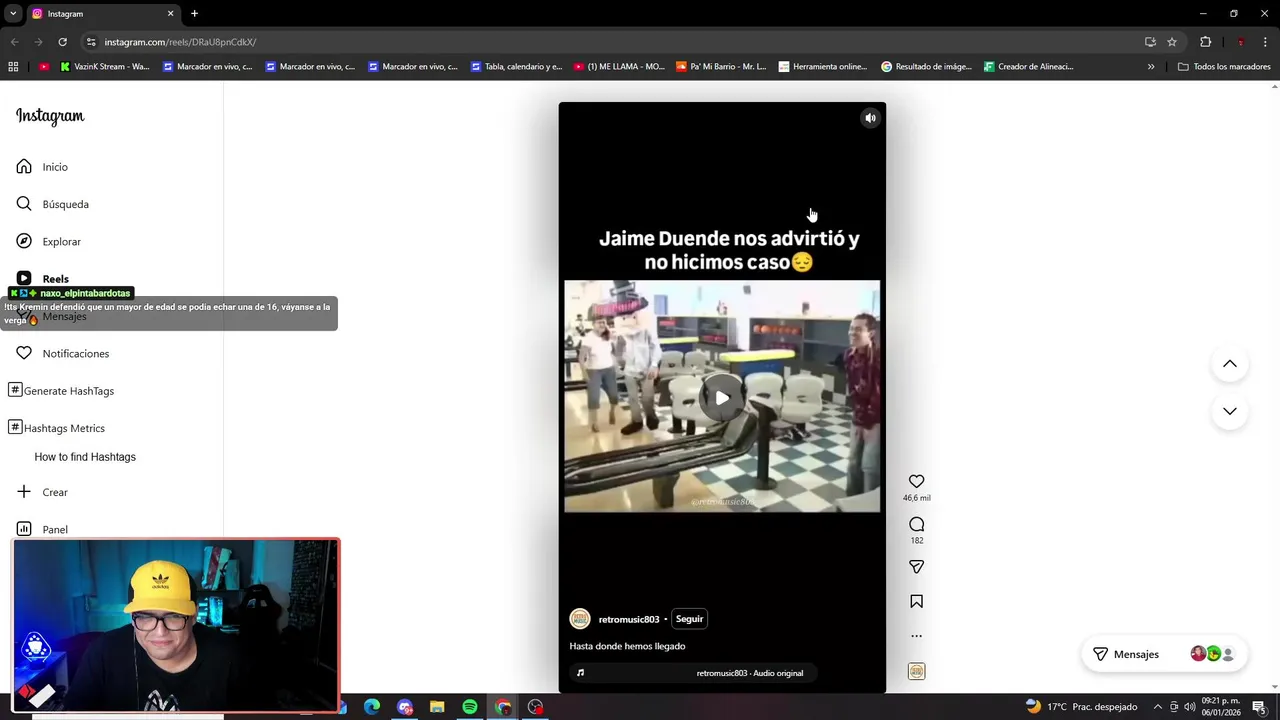
Task: Go to the previous reel with up arrow
Action: [x=1230, y=364]
